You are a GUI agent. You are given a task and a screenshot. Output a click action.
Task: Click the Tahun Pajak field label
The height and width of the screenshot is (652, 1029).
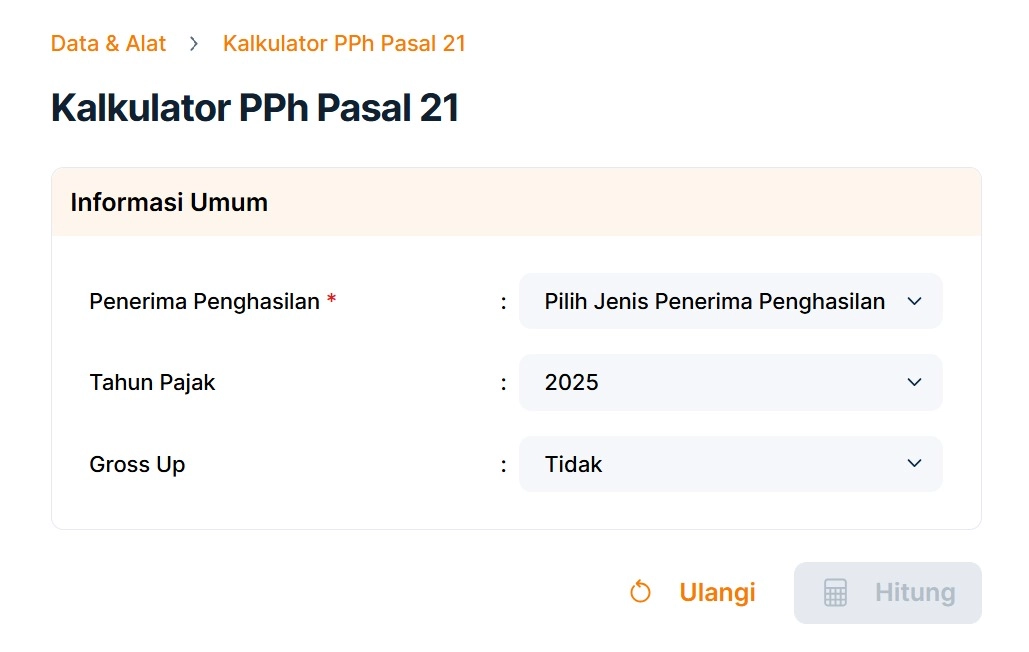point(152,382)
